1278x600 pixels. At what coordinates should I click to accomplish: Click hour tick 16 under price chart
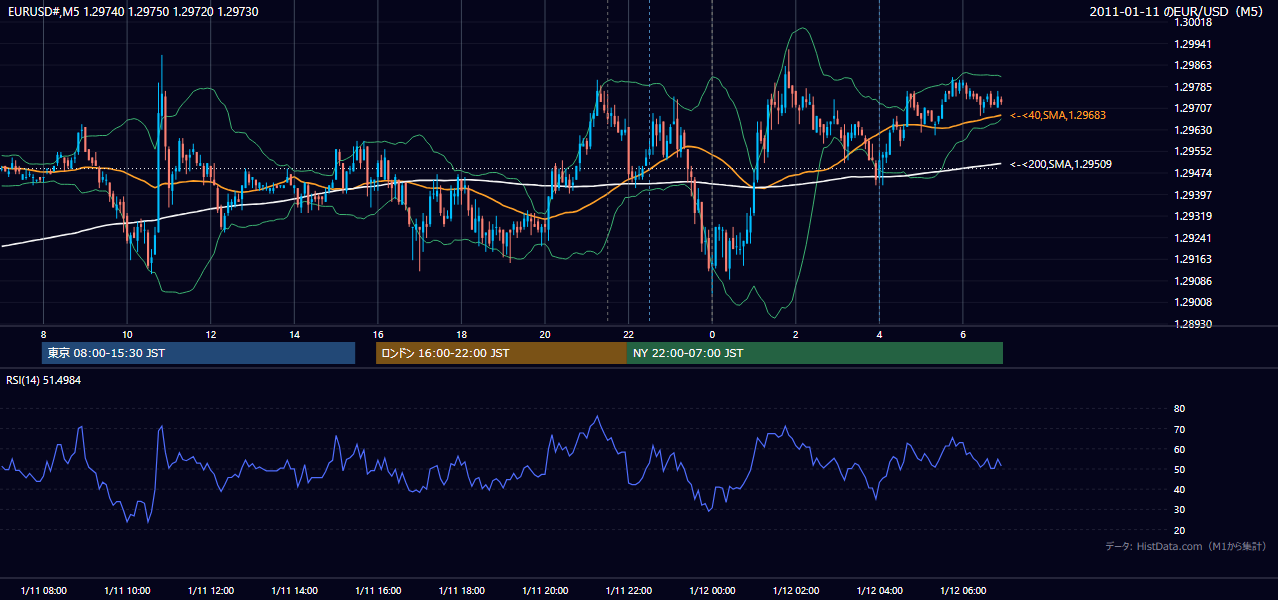378,334
